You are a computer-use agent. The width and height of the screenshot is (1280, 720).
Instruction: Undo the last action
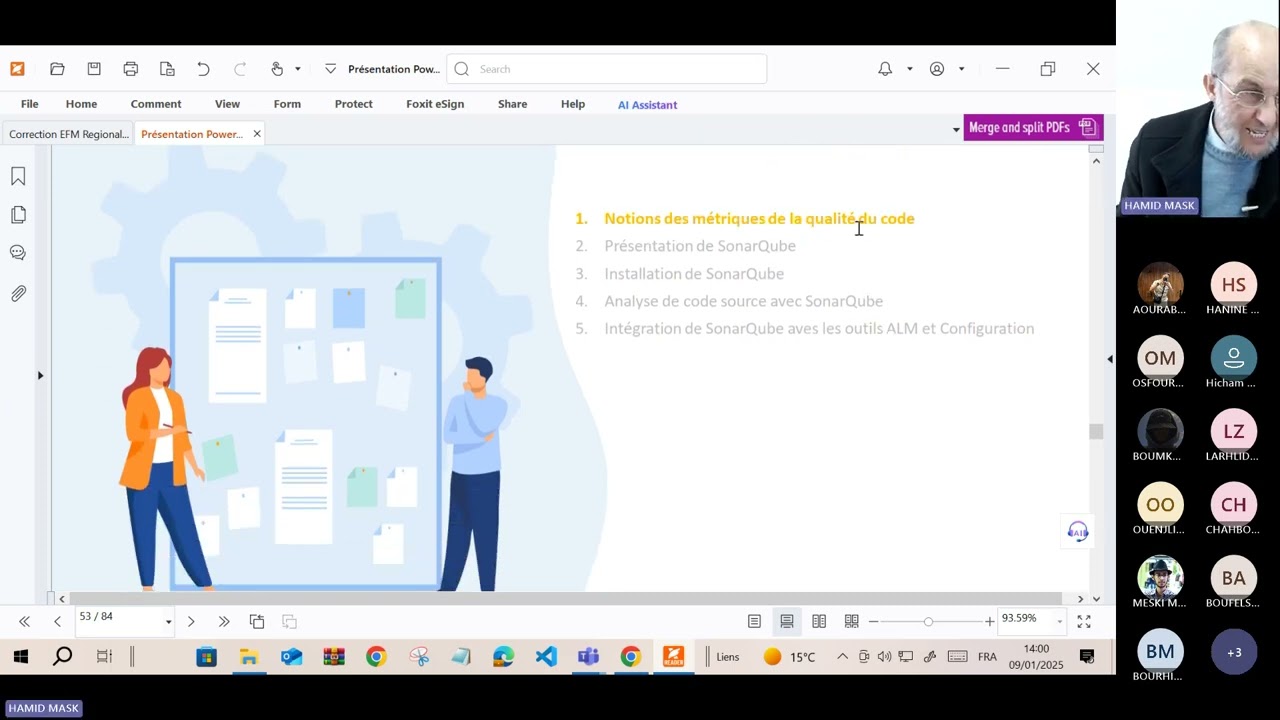pyautogui.click(x=203, y=69)
